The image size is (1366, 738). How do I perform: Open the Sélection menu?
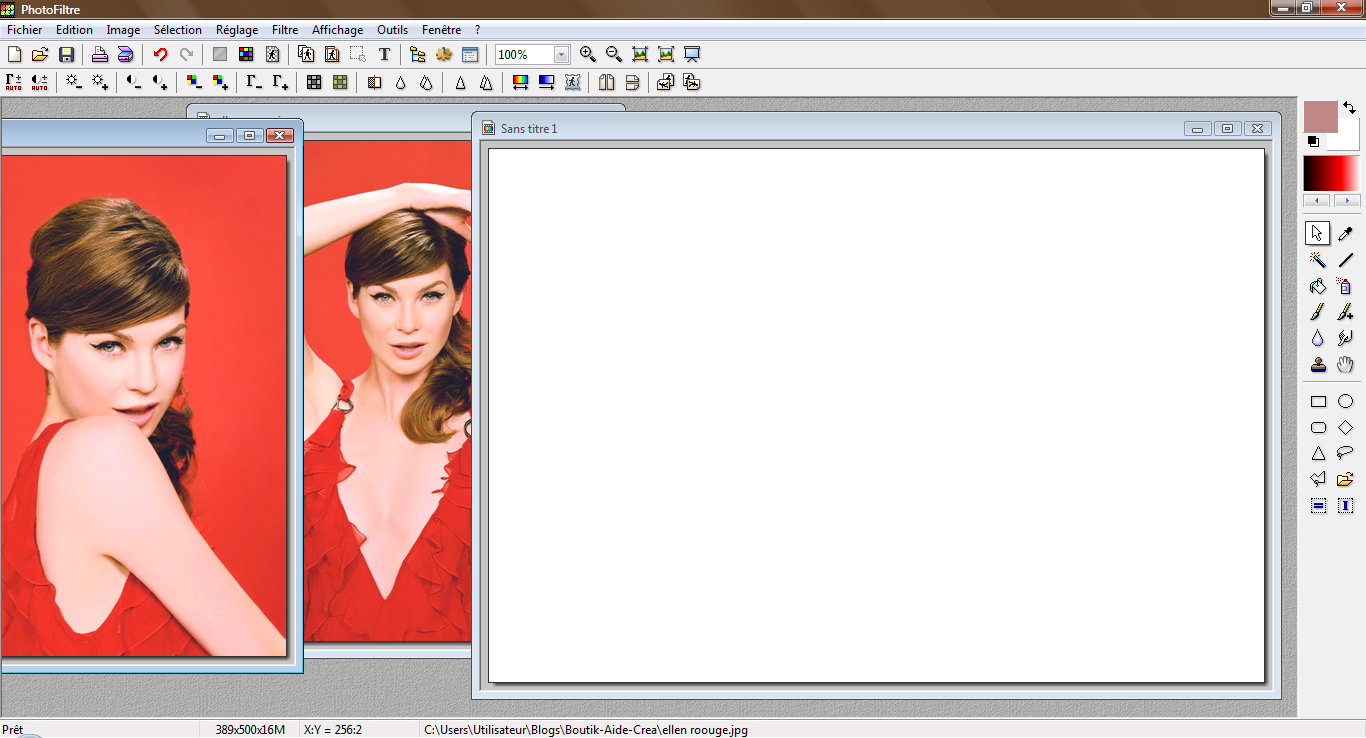[178, 30]
